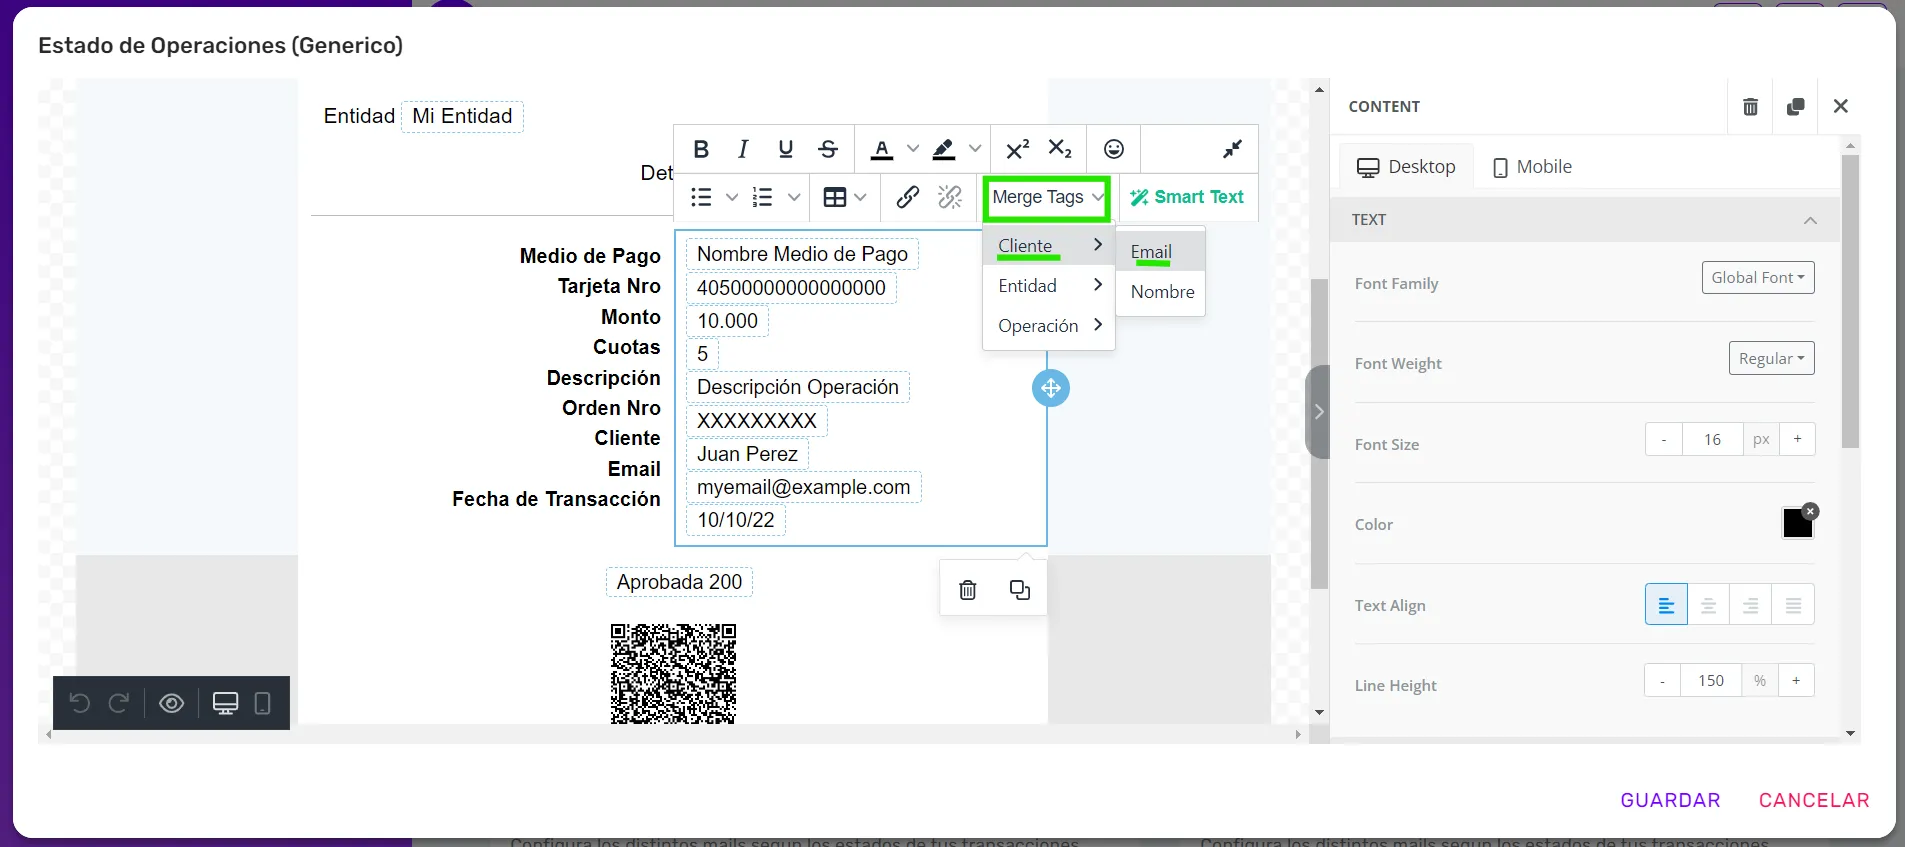The height and width of the screenshot is (847, 1905).
Task: Increase font size with plus
Action: (1797, 439)
